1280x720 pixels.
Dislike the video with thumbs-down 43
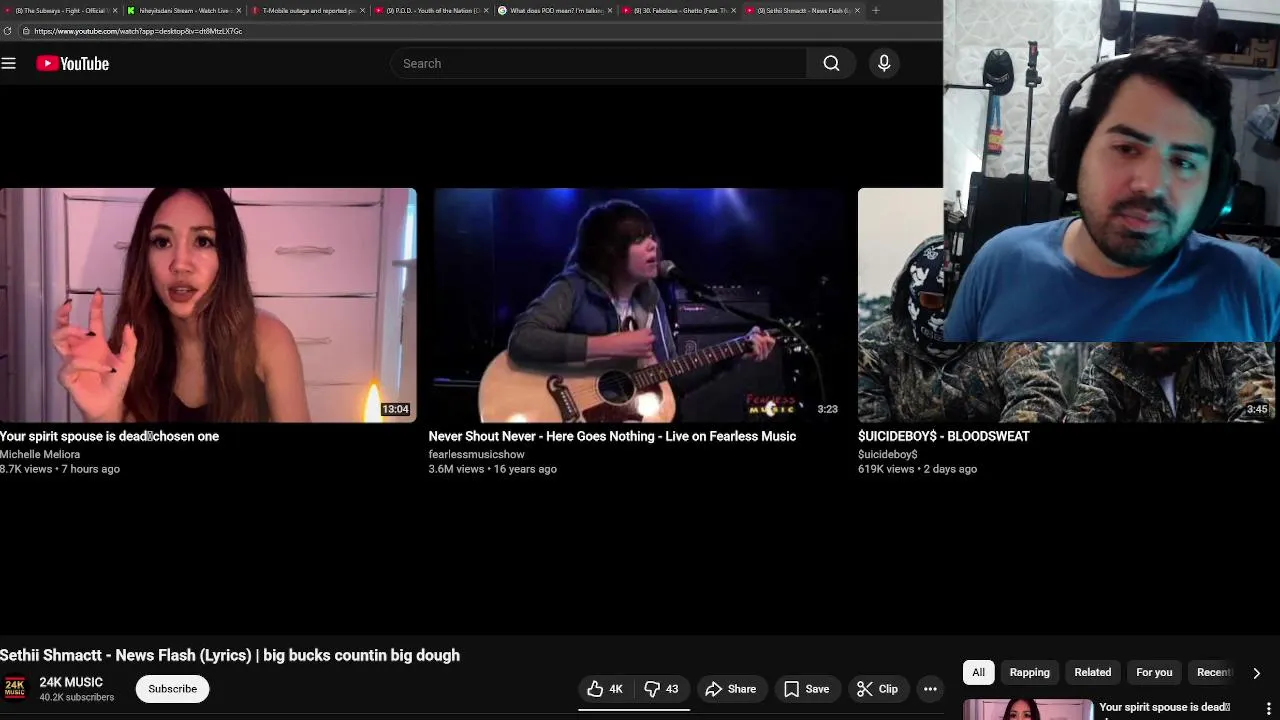pos(662,689)
